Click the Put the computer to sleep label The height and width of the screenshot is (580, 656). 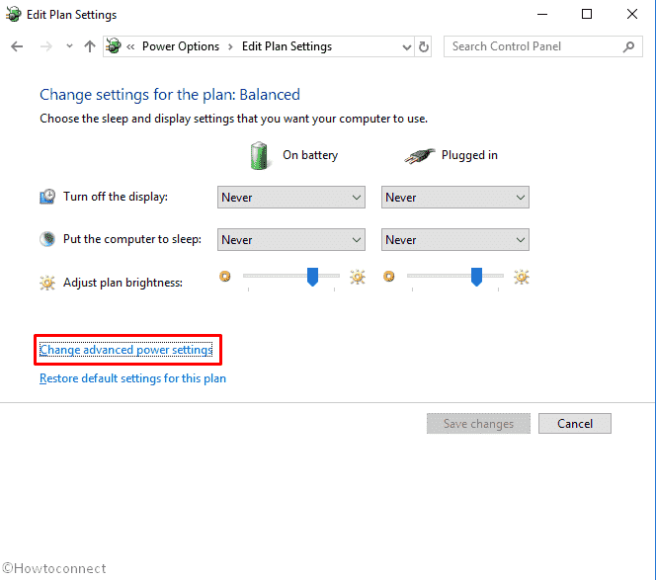pyautogui.click(x=132, y=239)
